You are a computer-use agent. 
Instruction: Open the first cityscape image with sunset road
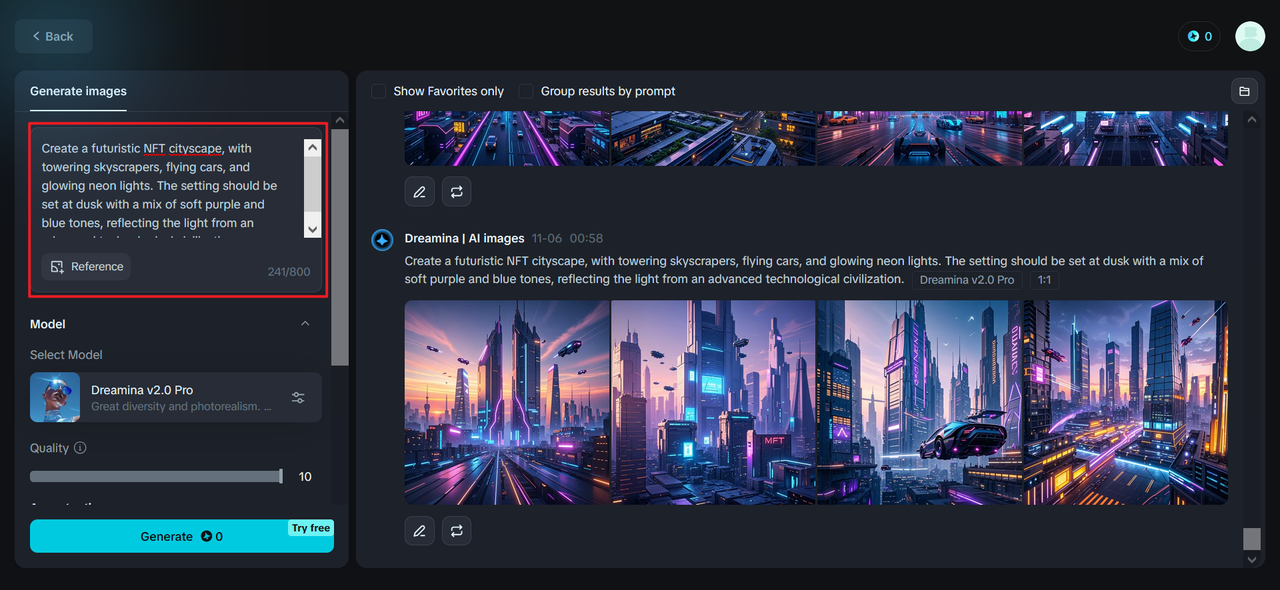pyautogui.click(x=507, y=402)
